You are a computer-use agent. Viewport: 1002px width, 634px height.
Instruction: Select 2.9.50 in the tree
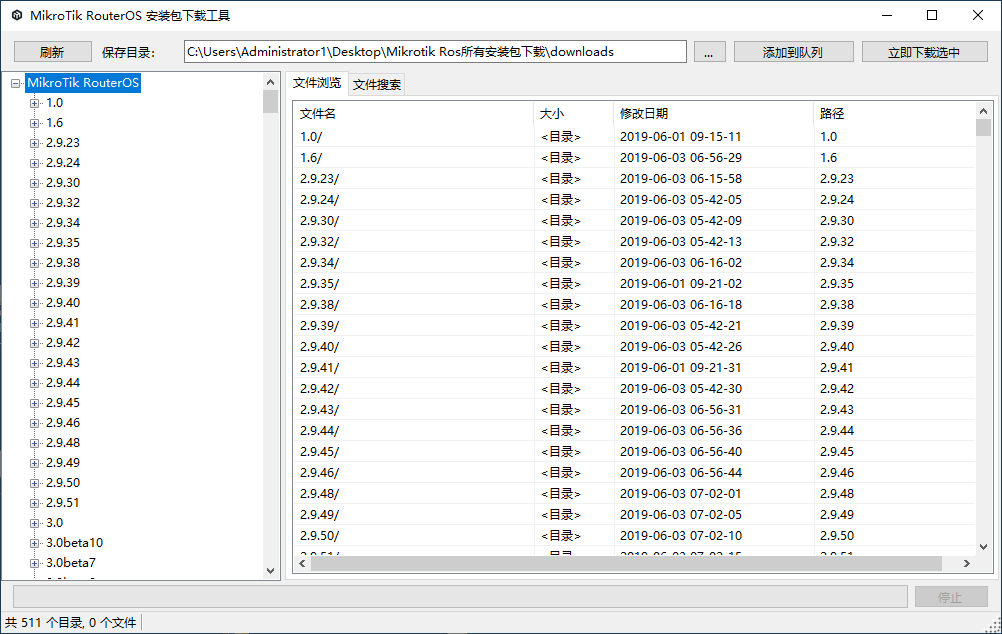tap(63, 483)
